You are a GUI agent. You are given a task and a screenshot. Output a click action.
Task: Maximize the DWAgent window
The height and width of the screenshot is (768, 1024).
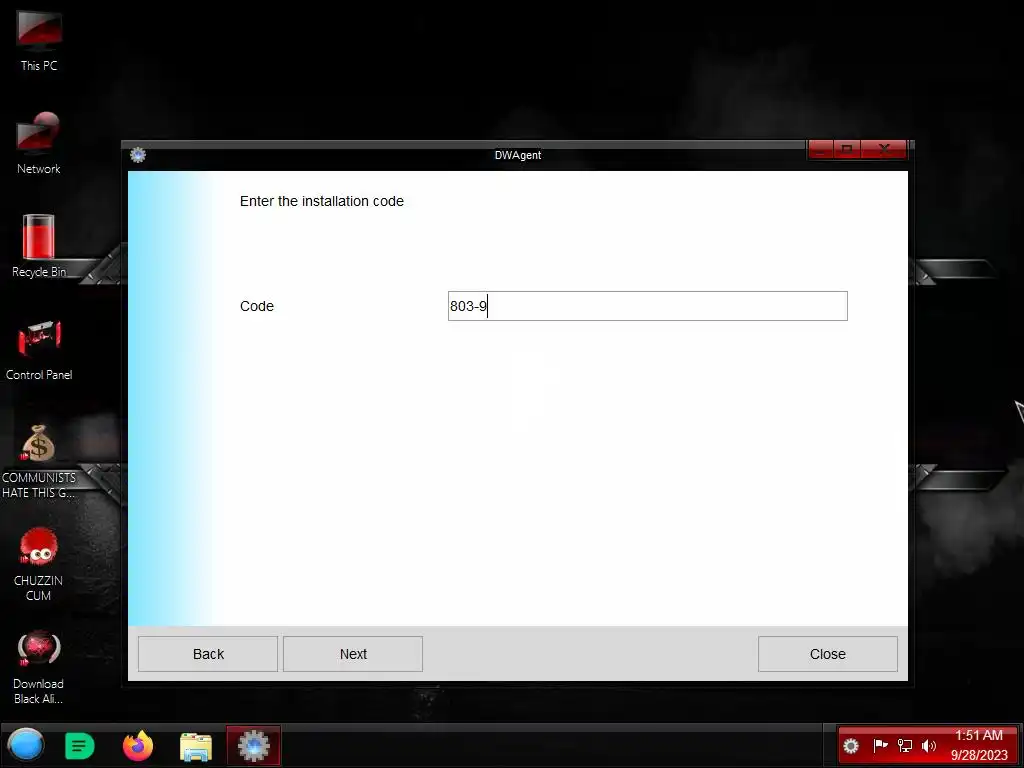click(847, 150)
